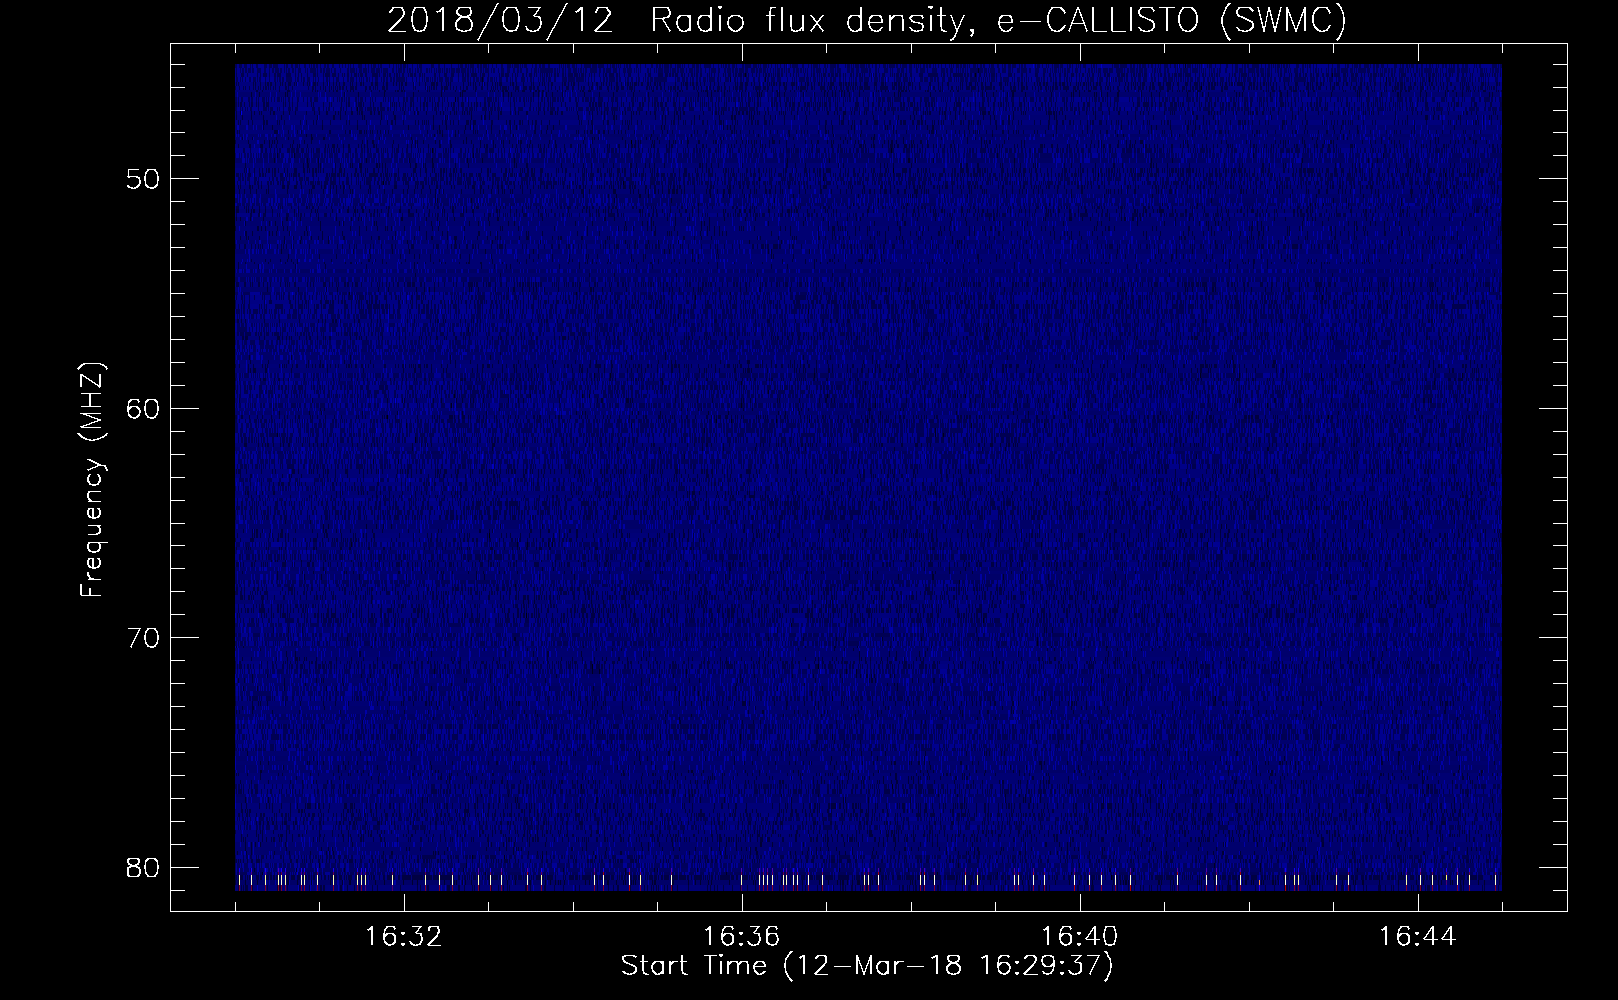
Task: Click the 16:36 time tick label
Action: pos(742,937)
